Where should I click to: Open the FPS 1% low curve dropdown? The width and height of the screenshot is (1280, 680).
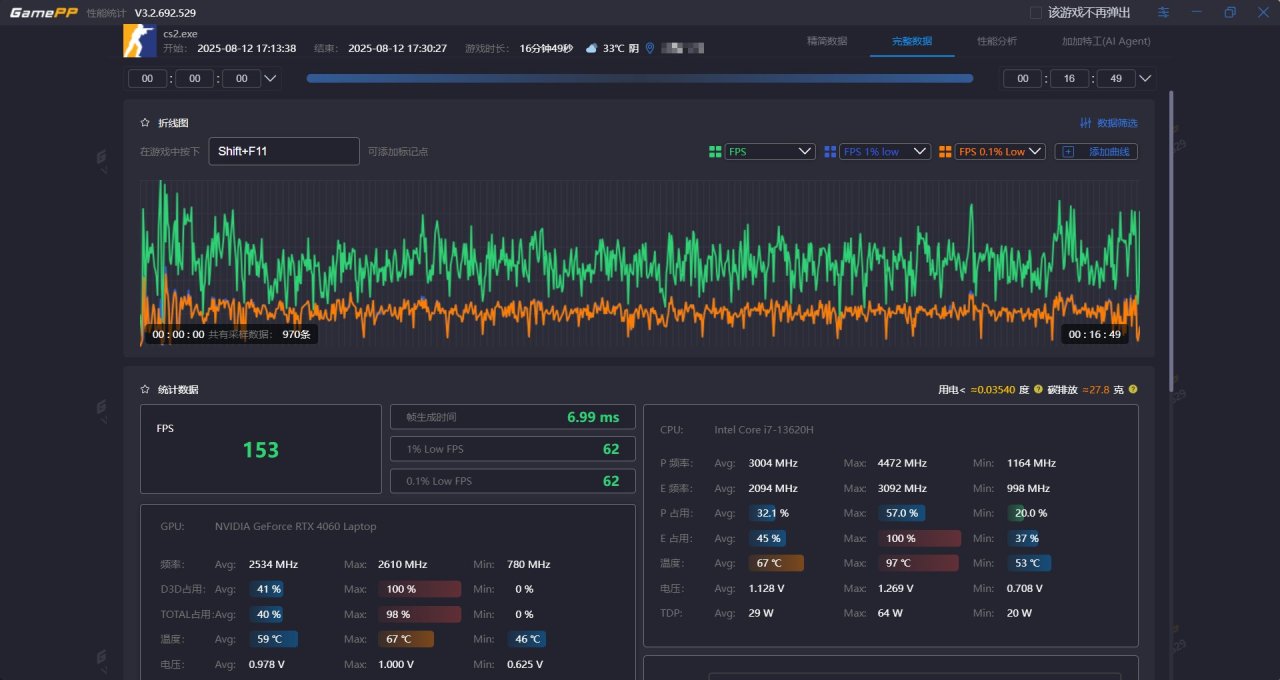[x=885, y=152]
